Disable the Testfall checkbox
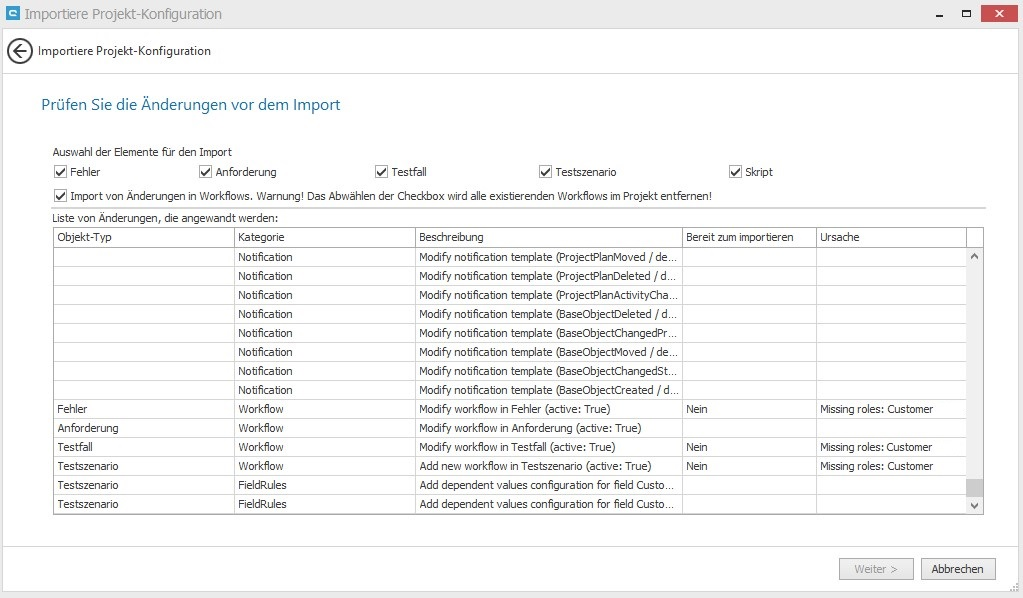Screen dimensions: 1023x598 click(x=382, y=172)
